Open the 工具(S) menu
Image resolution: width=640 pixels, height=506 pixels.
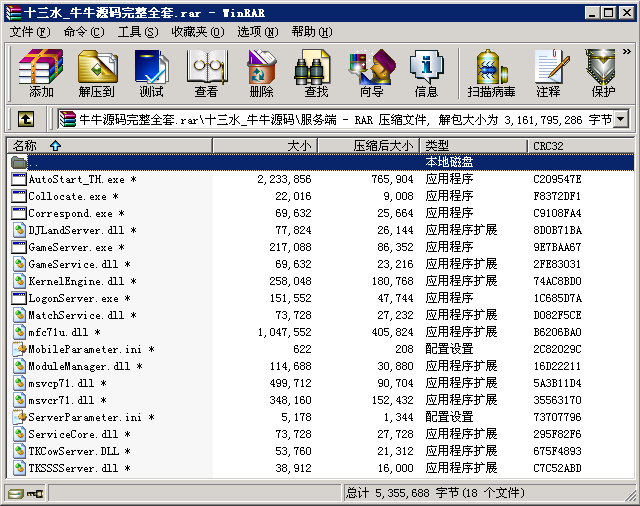coord(138,32)
